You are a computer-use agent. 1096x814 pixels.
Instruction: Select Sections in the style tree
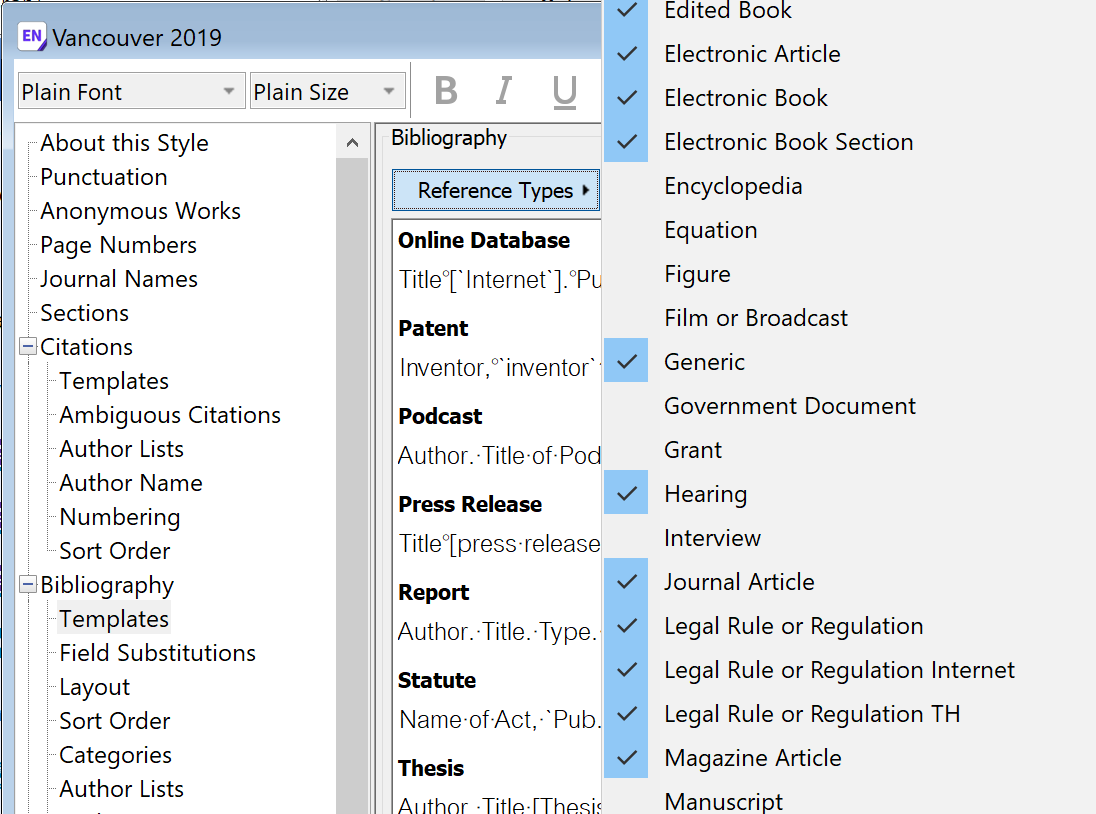tap(85, 313)
